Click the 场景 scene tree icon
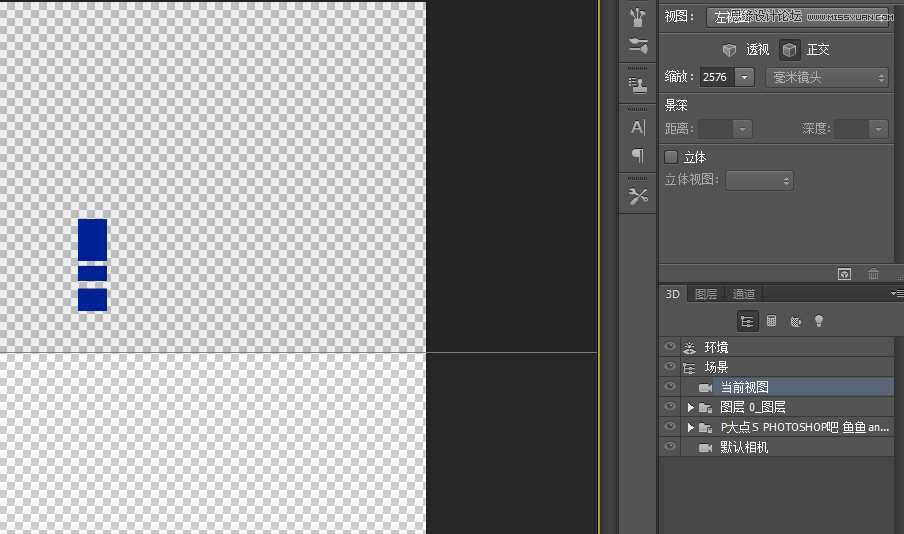This screenshot has height=534, width=904. (690, 367)
